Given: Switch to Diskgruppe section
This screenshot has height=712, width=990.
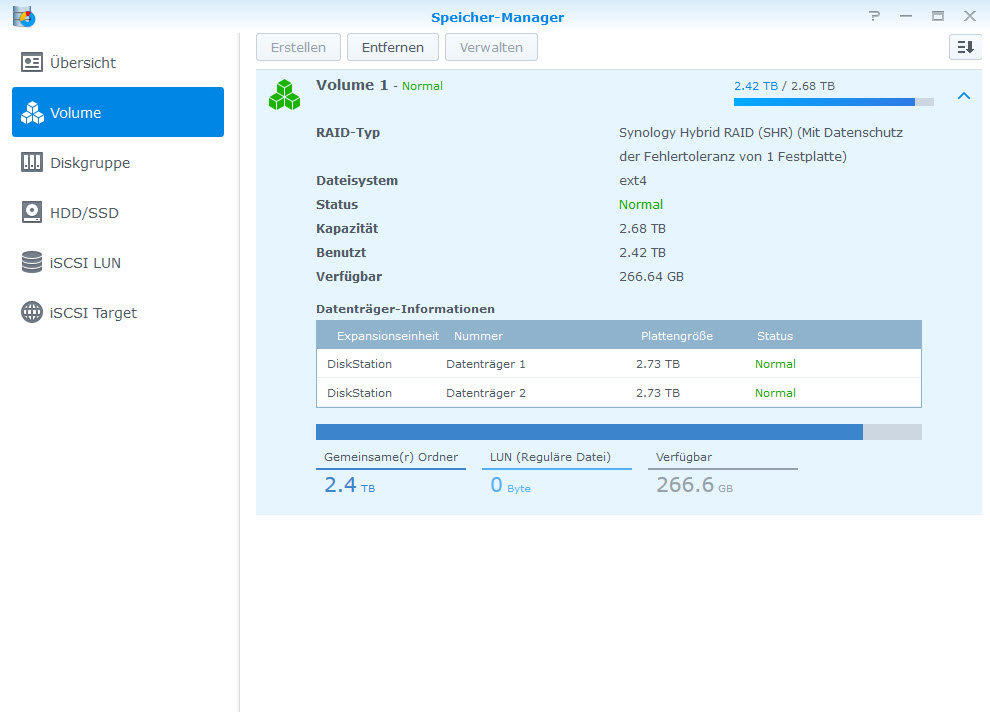Looking at the screenshot, I should click(90, 162).
